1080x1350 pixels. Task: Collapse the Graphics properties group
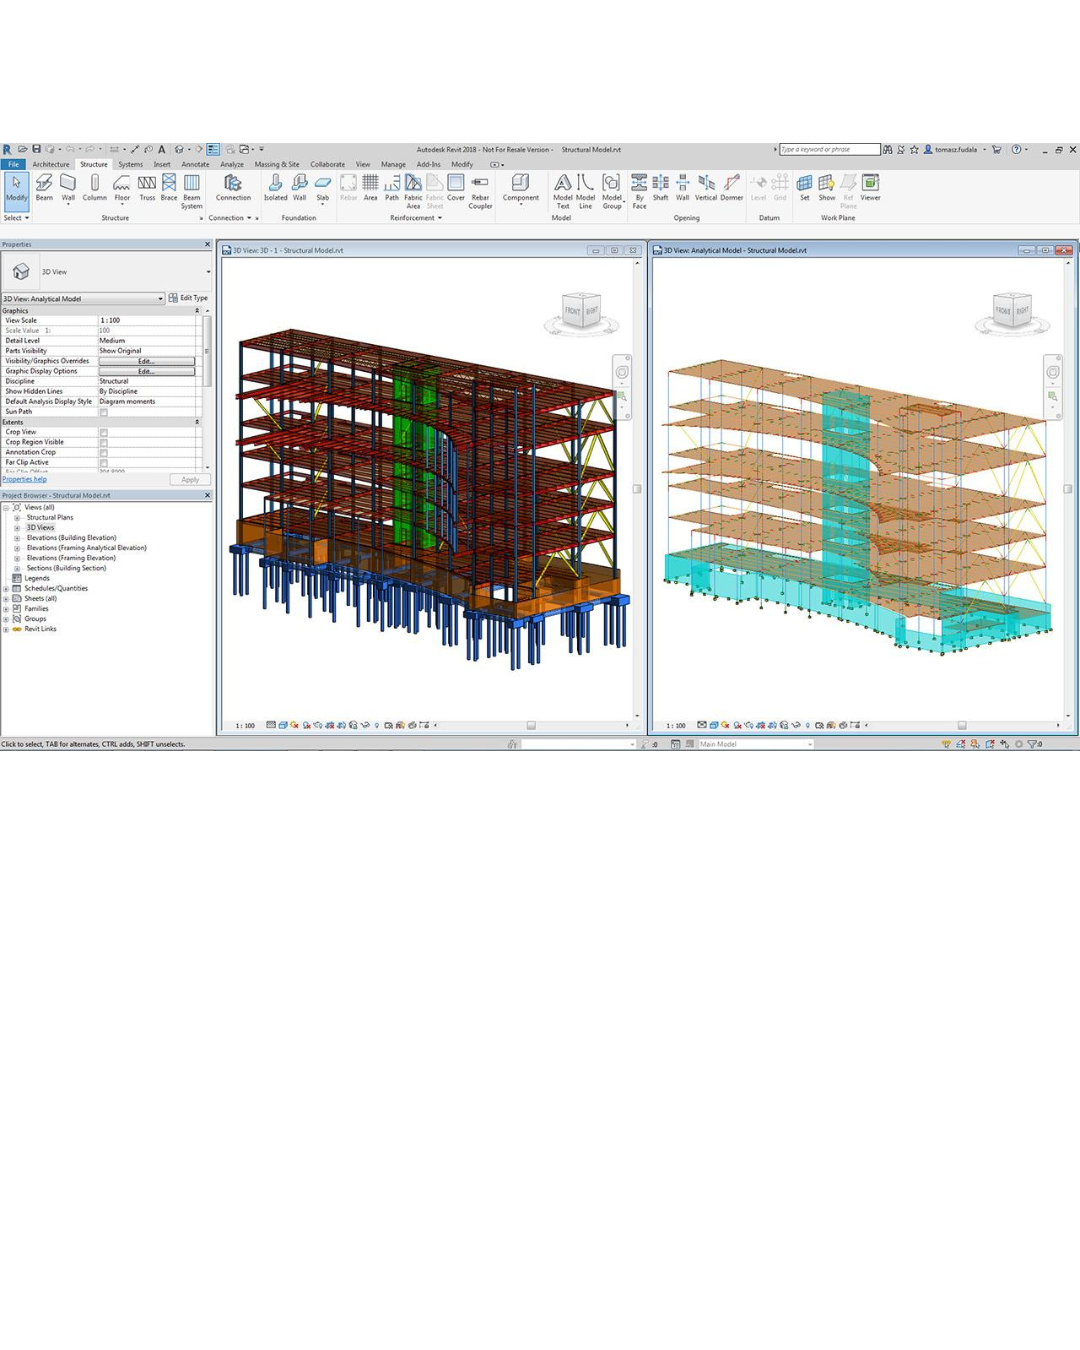point(197,311)
